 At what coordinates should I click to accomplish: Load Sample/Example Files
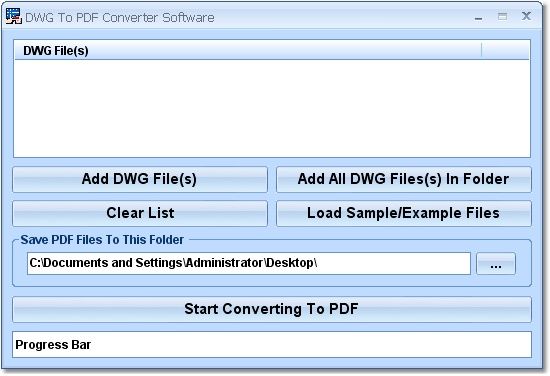click(x=404, y=213)
